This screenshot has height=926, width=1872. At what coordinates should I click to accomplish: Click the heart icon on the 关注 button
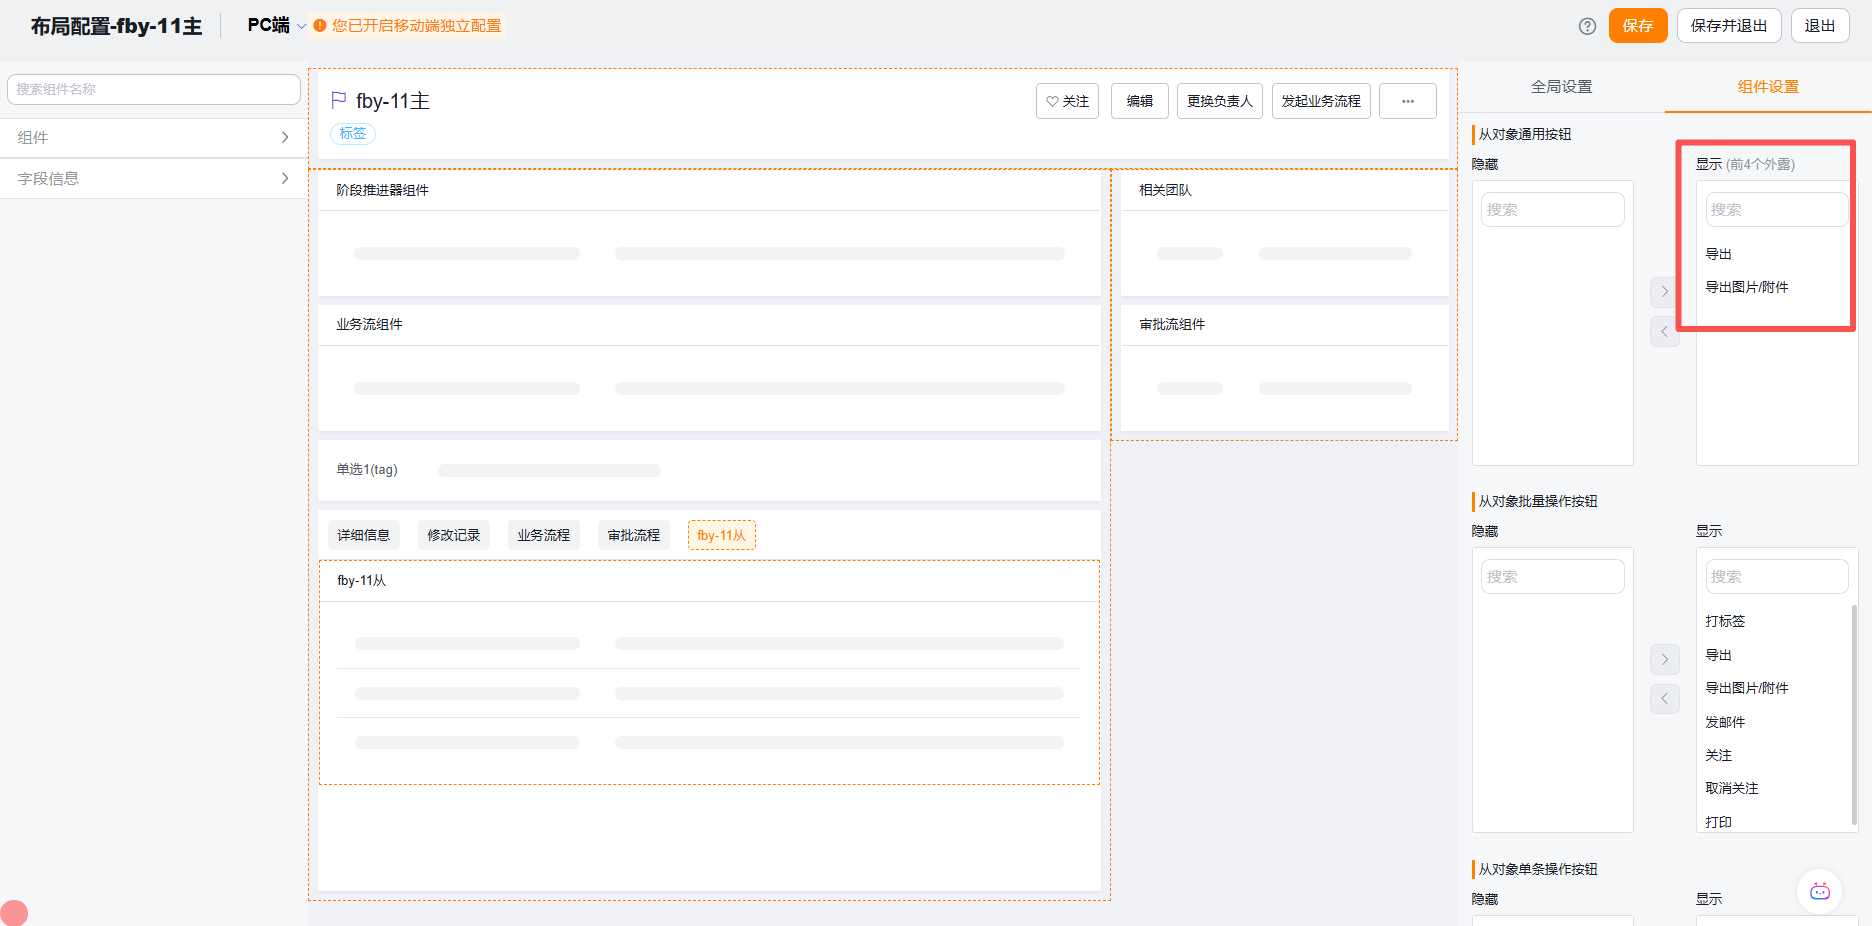[1051, 100]
